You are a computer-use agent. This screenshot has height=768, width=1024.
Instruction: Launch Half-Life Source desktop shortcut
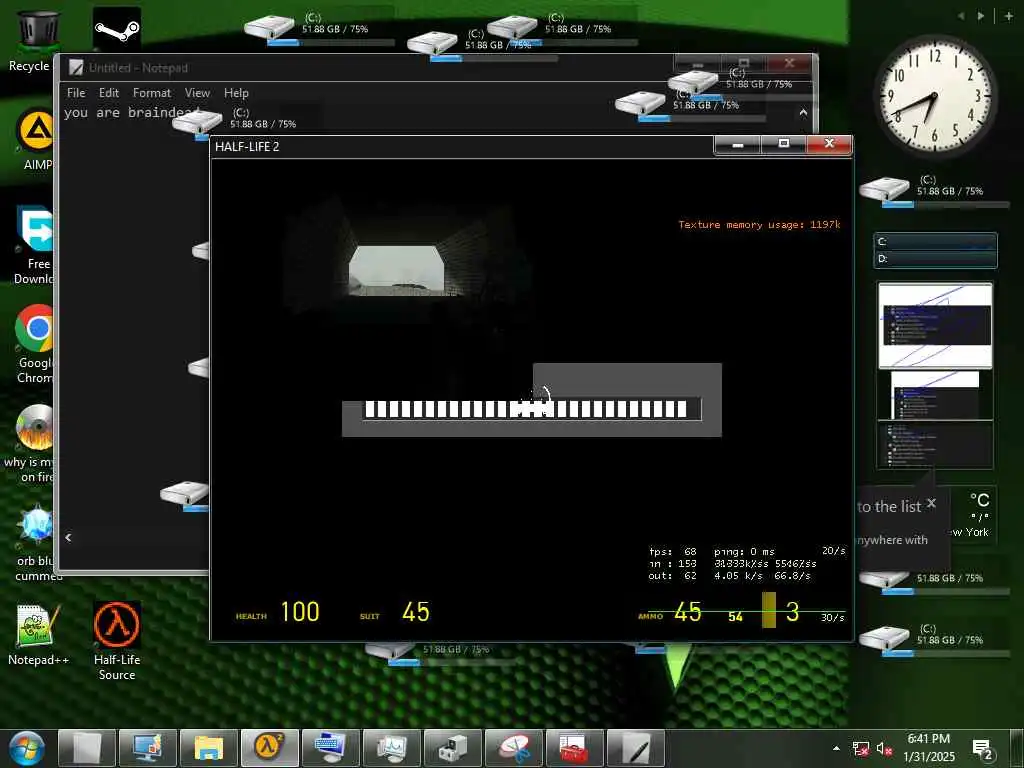(117, 641)
